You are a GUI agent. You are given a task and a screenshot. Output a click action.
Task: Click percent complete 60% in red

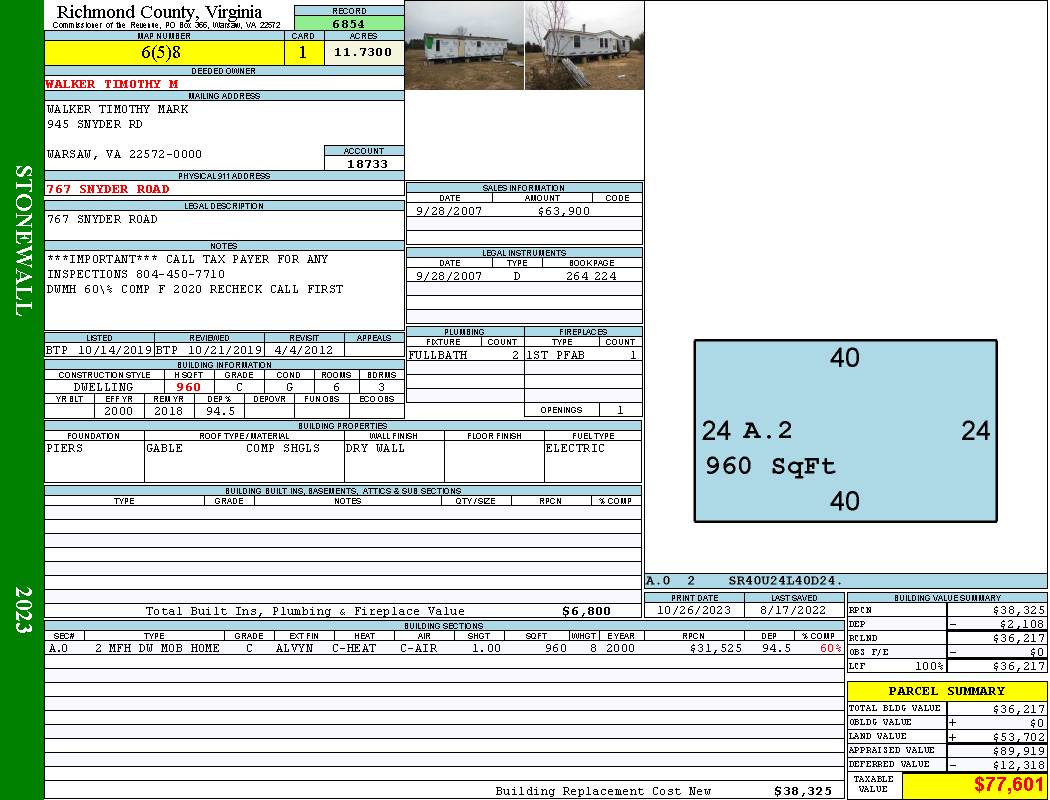830,648
